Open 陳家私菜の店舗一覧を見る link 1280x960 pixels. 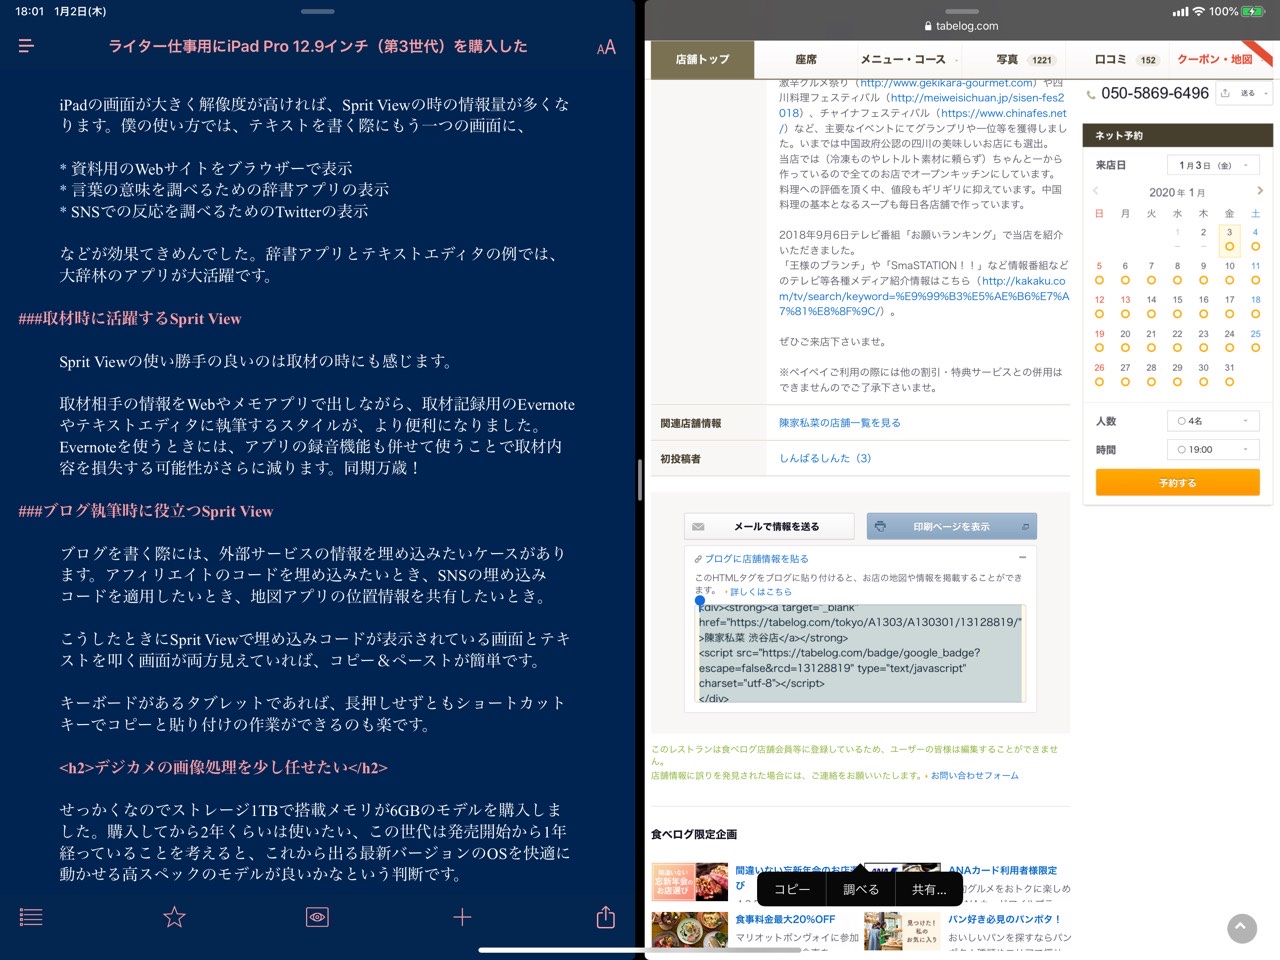[840, 423]
